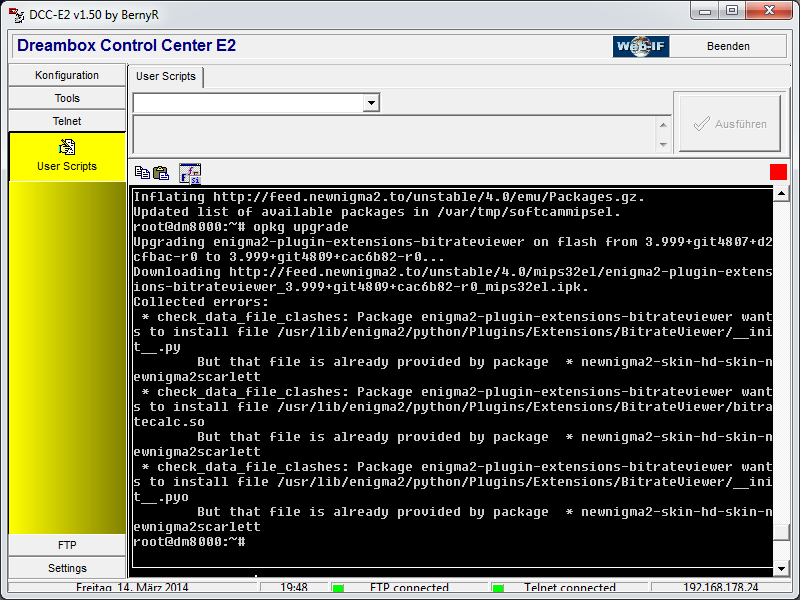Click the "Telnet connected" status bar entry
Screen dimensions: 800x600
coord(569,588)
